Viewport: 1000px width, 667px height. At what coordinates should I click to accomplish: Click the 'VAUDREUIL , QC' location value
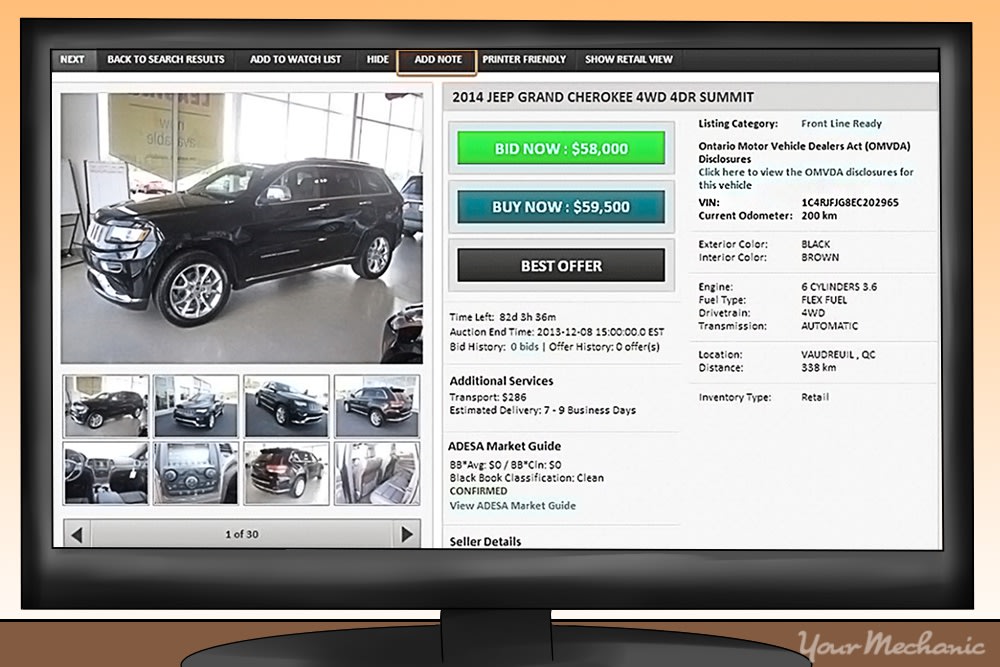(838, 355)
